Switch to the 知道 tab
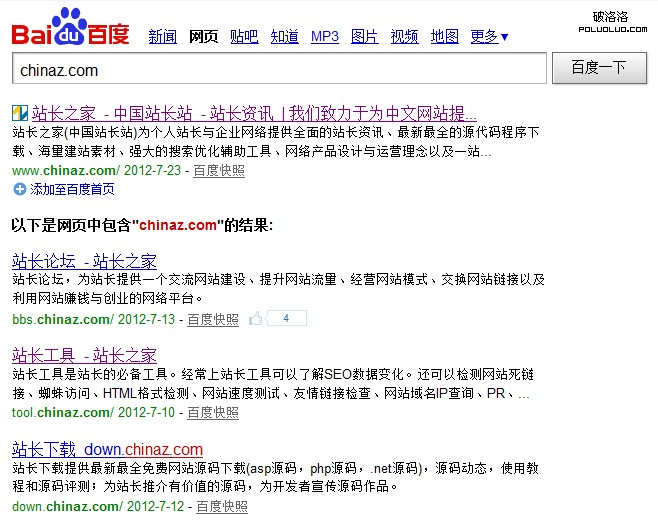Screen dimensions: 658x525 coord(285,37)
